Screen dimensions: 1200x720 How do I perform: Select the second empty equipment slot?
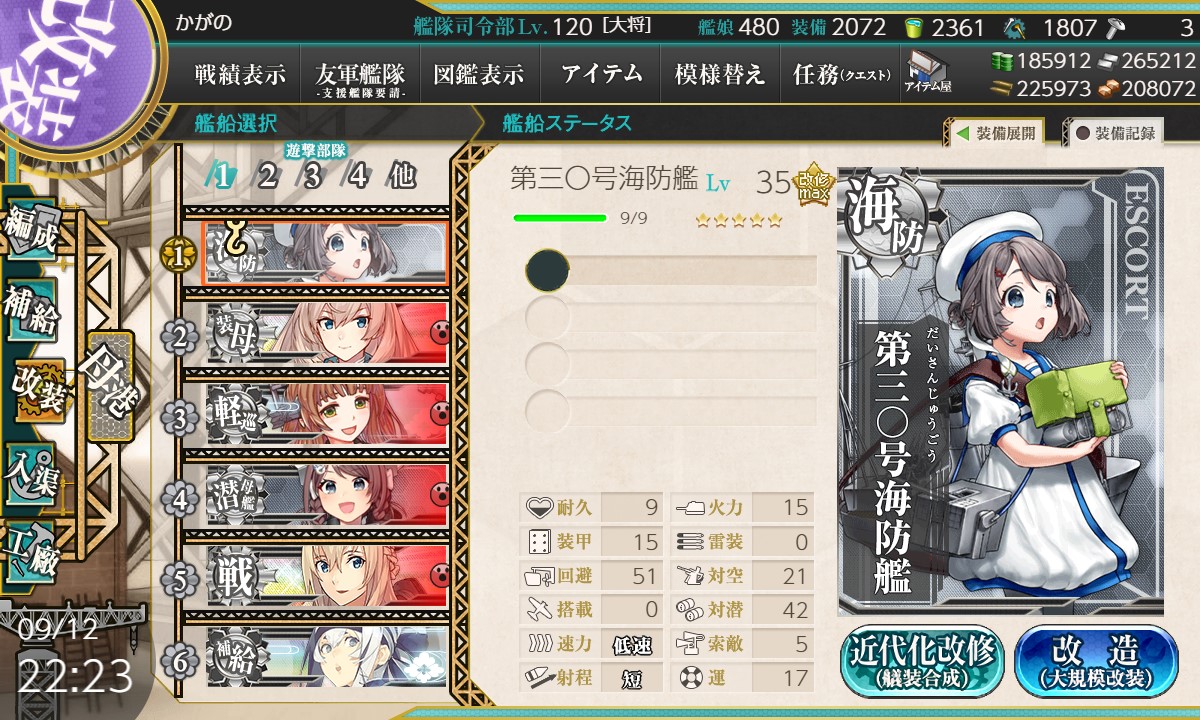click(671, 317)
